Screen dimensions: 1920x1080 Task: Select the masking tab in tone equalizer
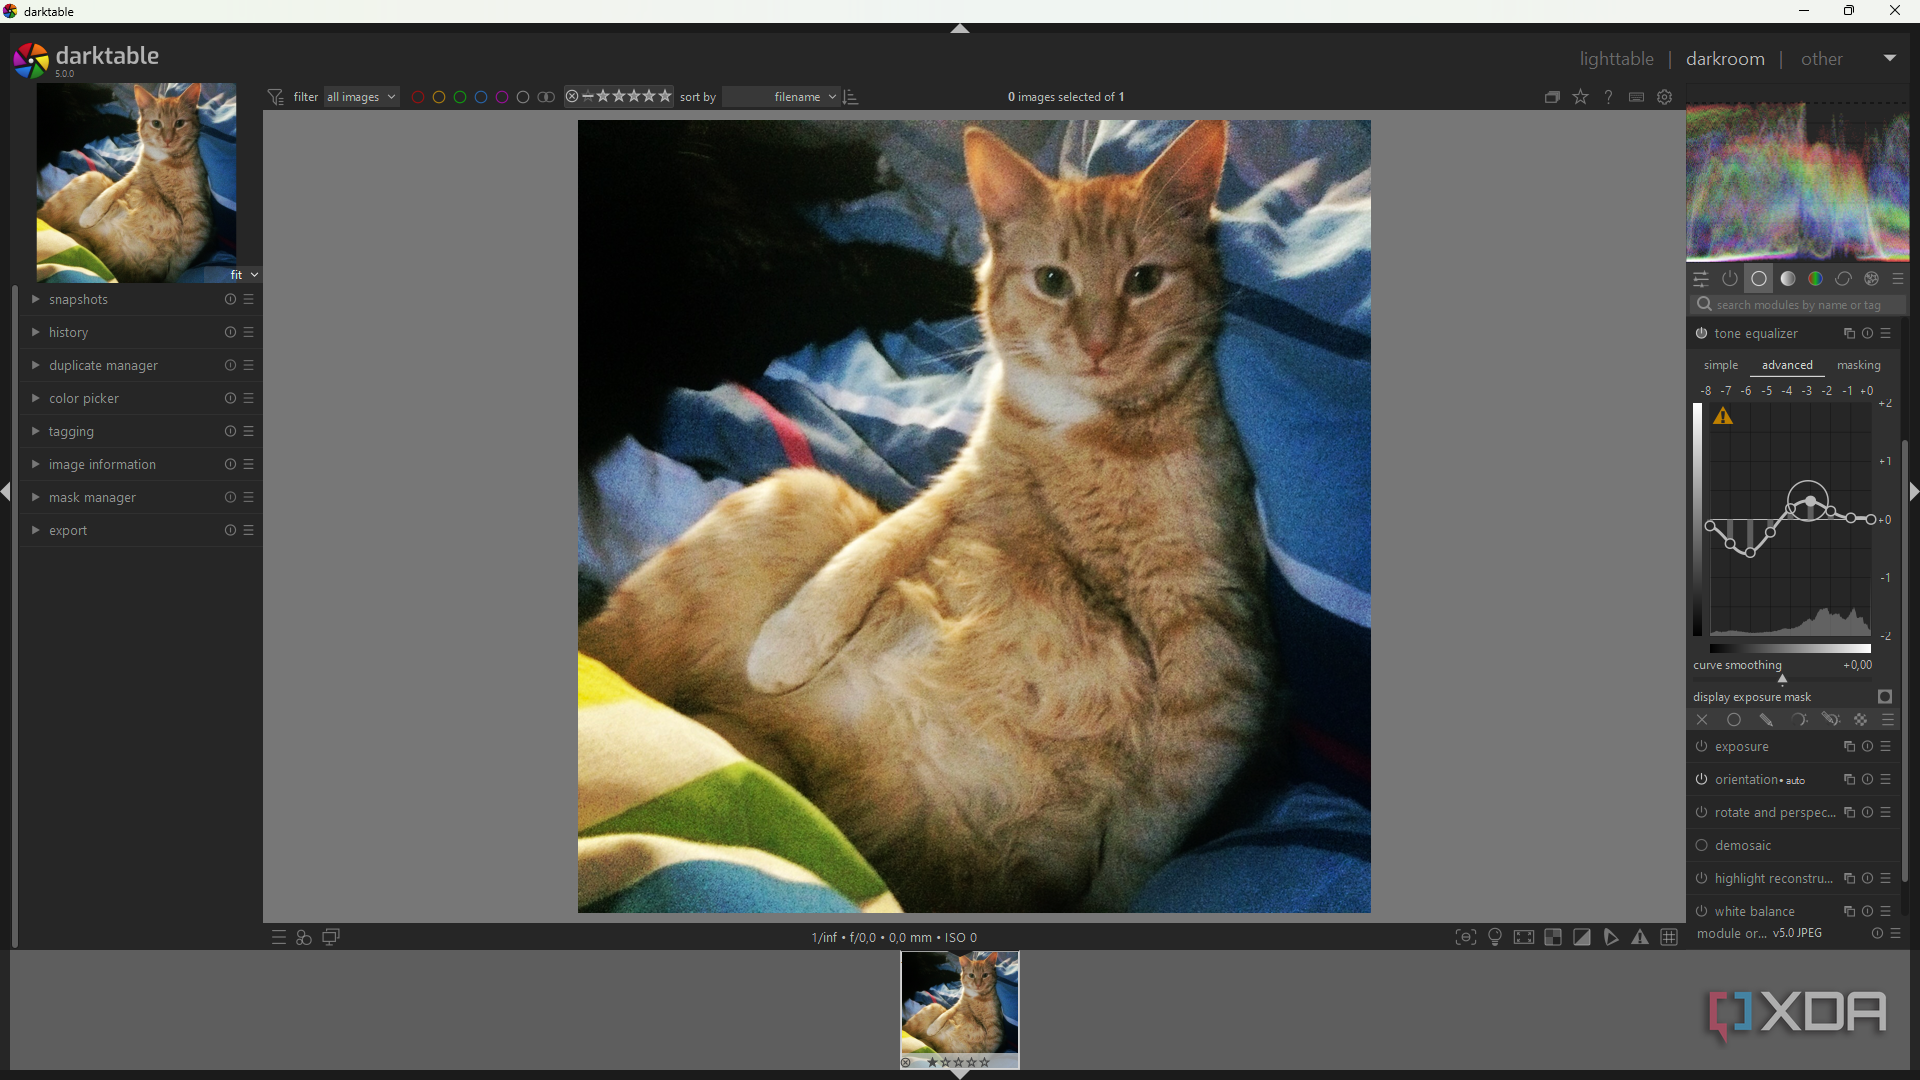[1858, 365]
